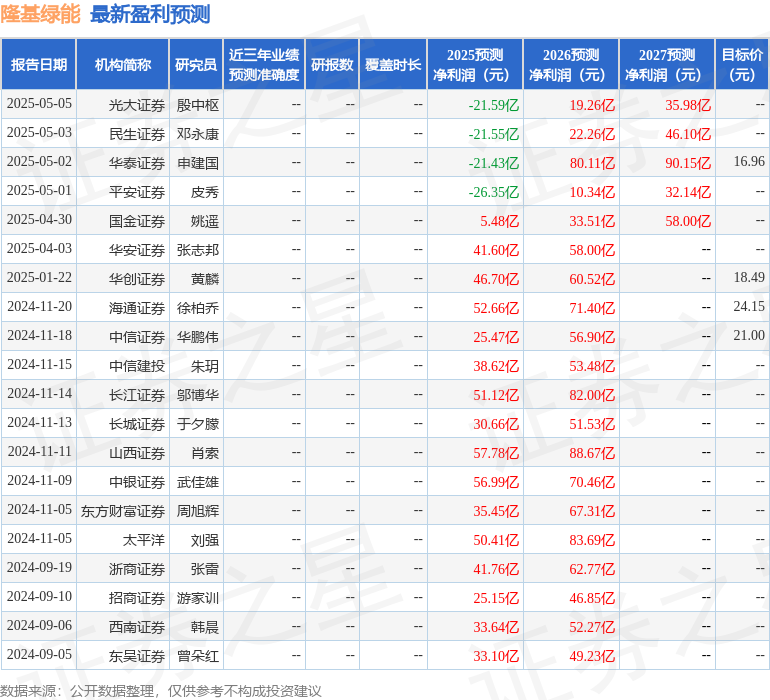Click the 机构简称 column header
Image resolution: width=770 pixels, height=700 pixels.
pyautogui.click(x=123, y=64)
